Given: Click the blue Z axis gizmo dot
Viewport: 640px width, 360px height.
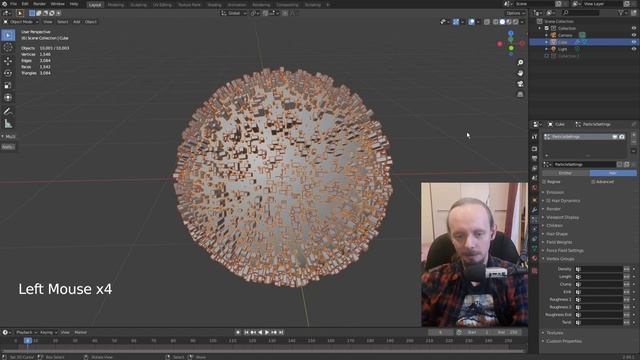Looking at the screenshot, I should point(511,33).
